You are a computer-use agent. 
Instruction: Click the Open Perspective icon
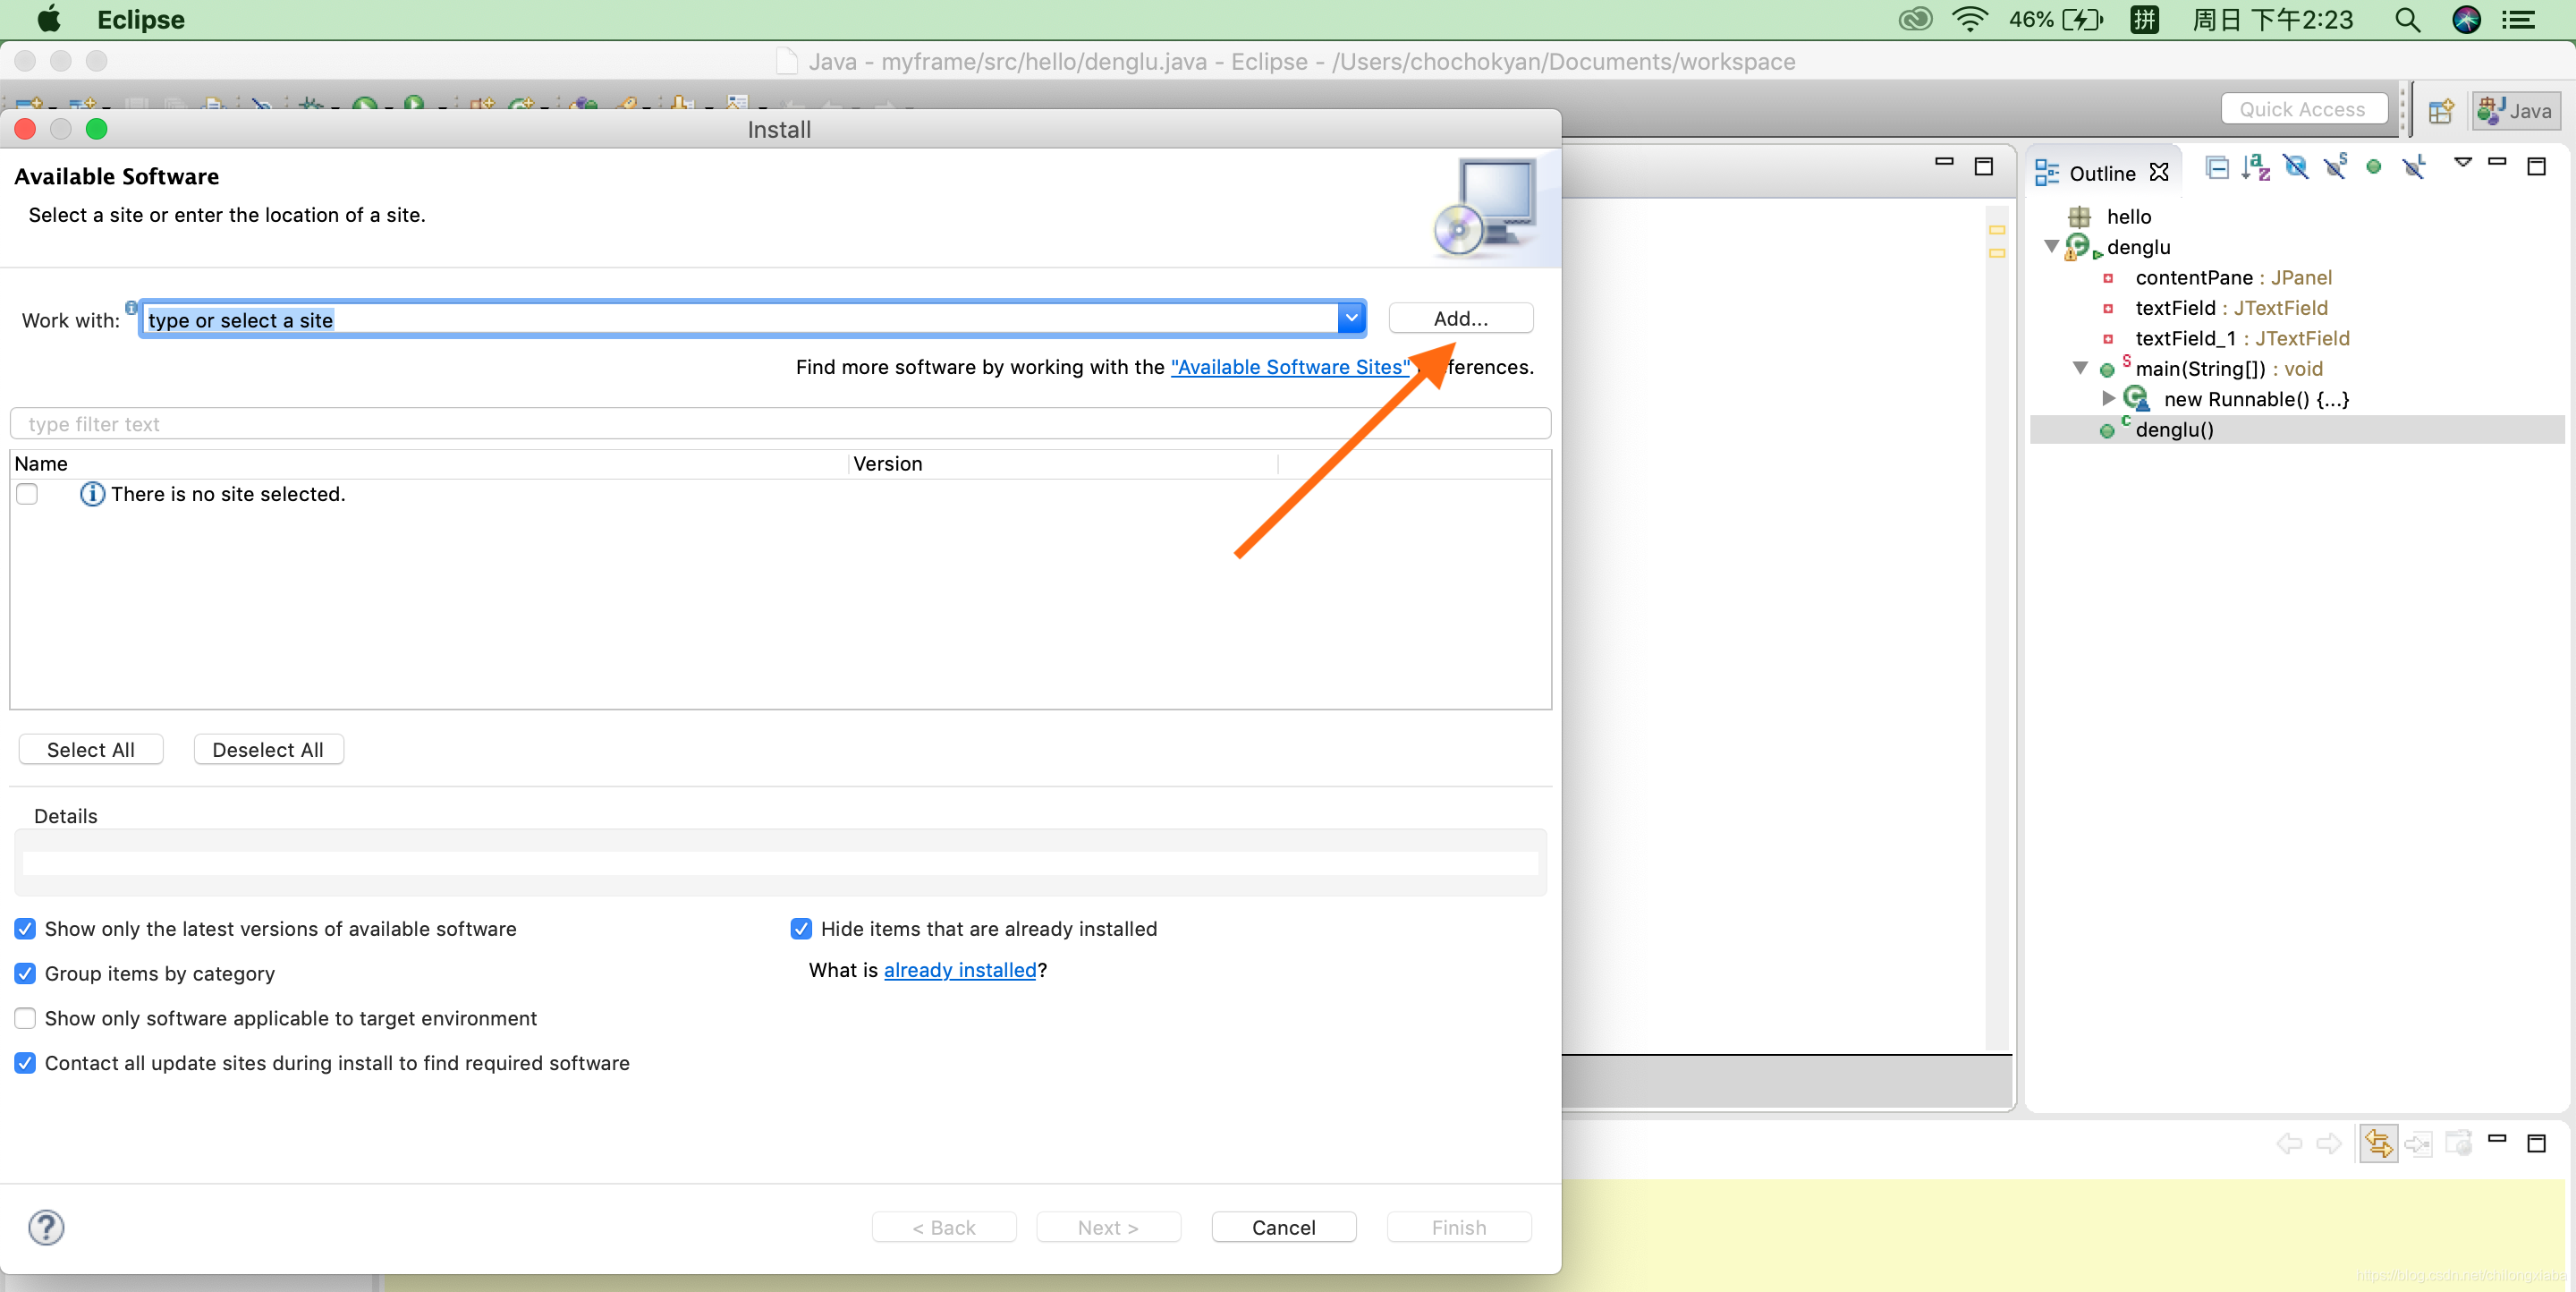(2441, 111)
